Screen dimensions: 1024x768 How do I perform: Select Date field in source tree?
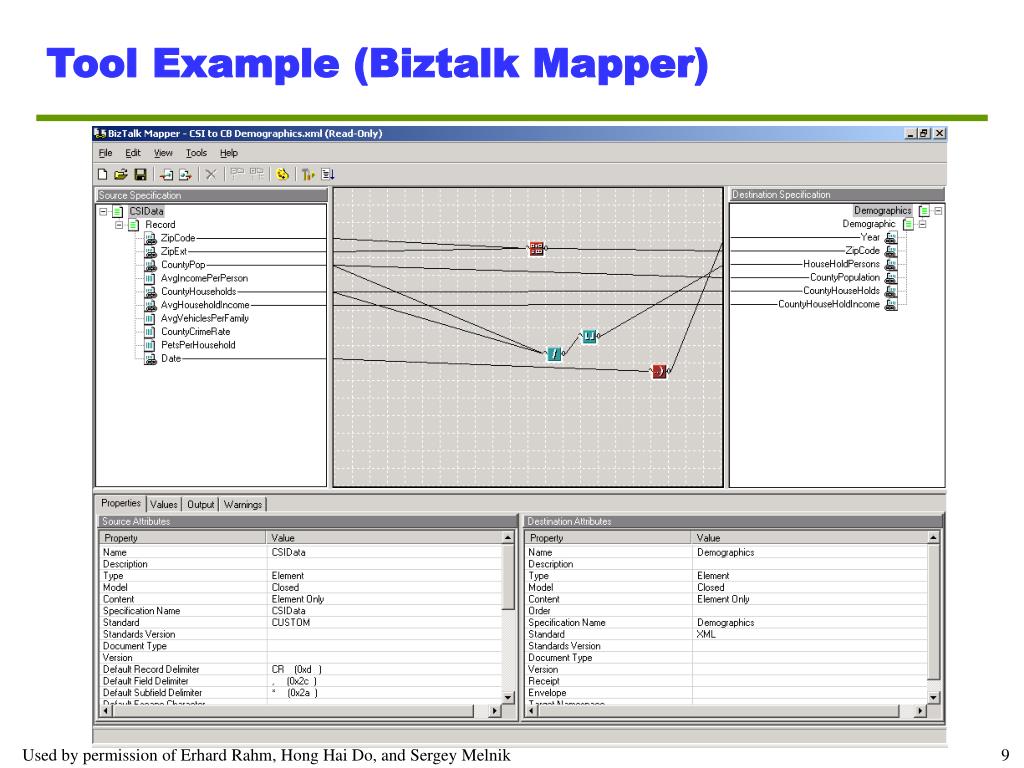[x=171, y=359]
